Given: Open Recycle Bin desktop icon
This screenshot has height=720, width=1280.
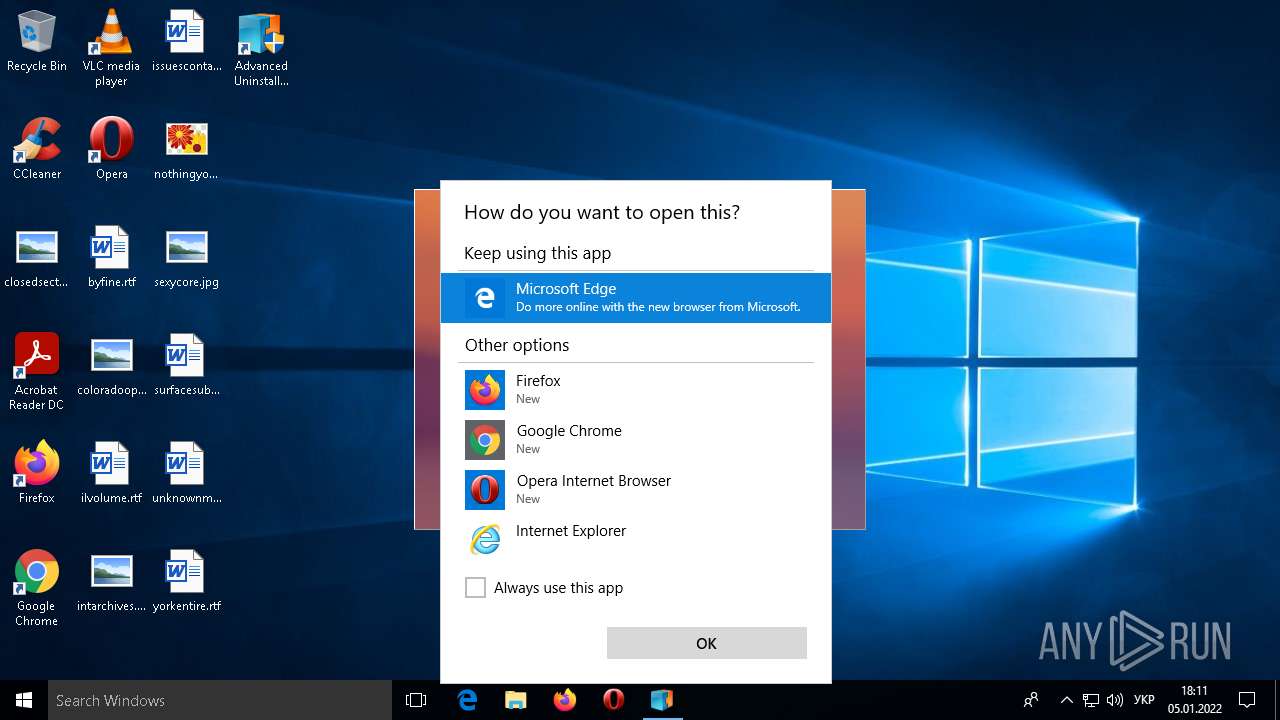Looking at the screenshot, I should pos(37,41).
